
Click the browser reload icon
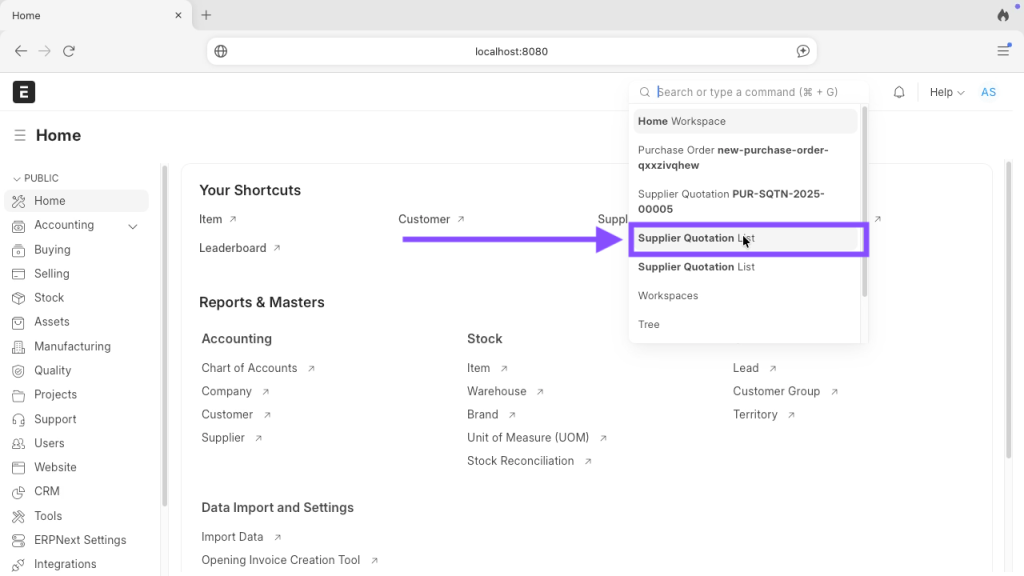click(x=69, y=51)
